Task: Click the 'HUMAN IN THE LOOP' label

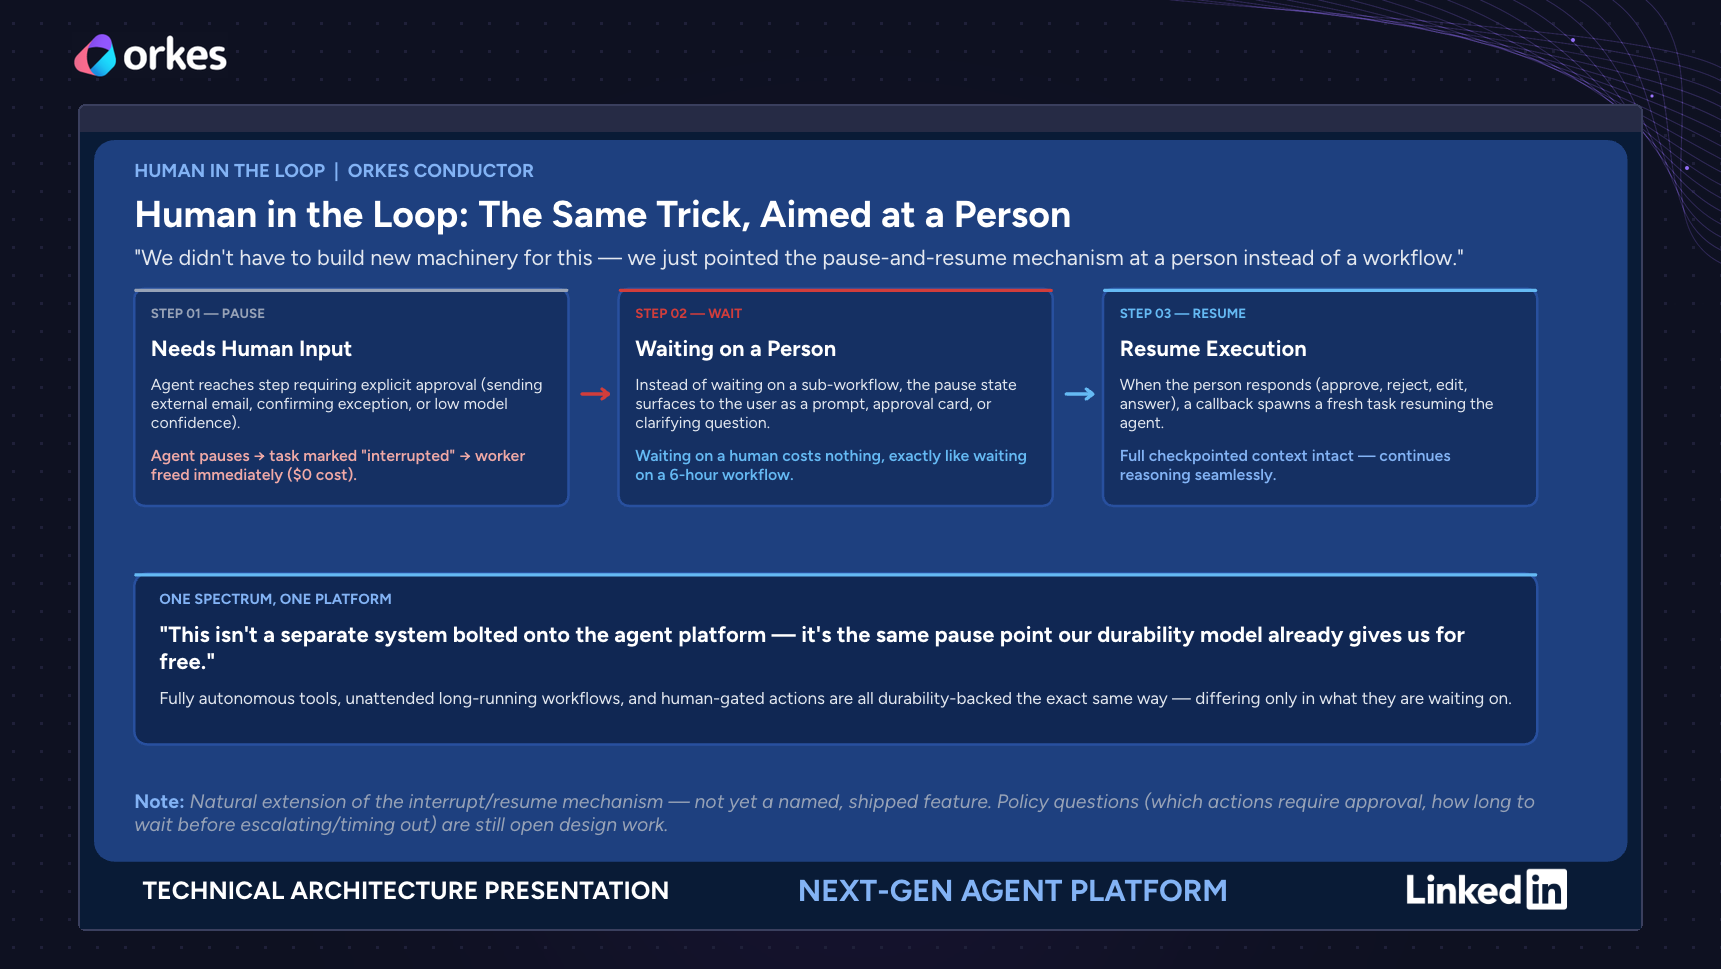Action: 230,171
